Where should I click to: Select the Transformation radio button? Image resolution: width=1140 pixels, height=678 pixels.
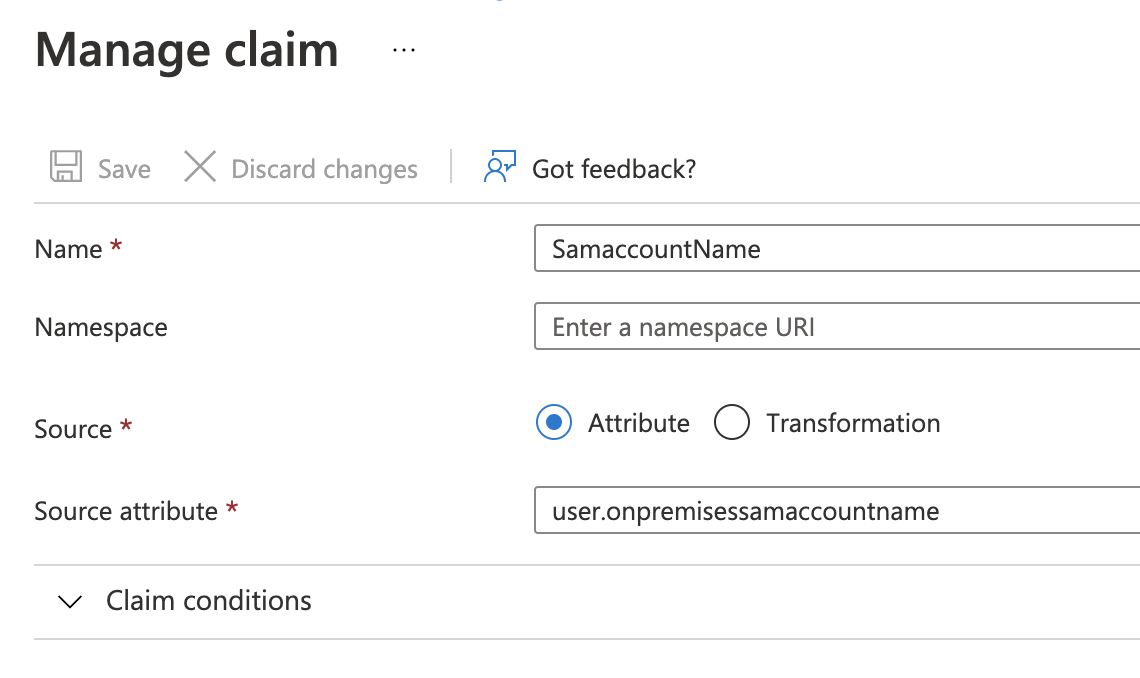coord(733,422)
